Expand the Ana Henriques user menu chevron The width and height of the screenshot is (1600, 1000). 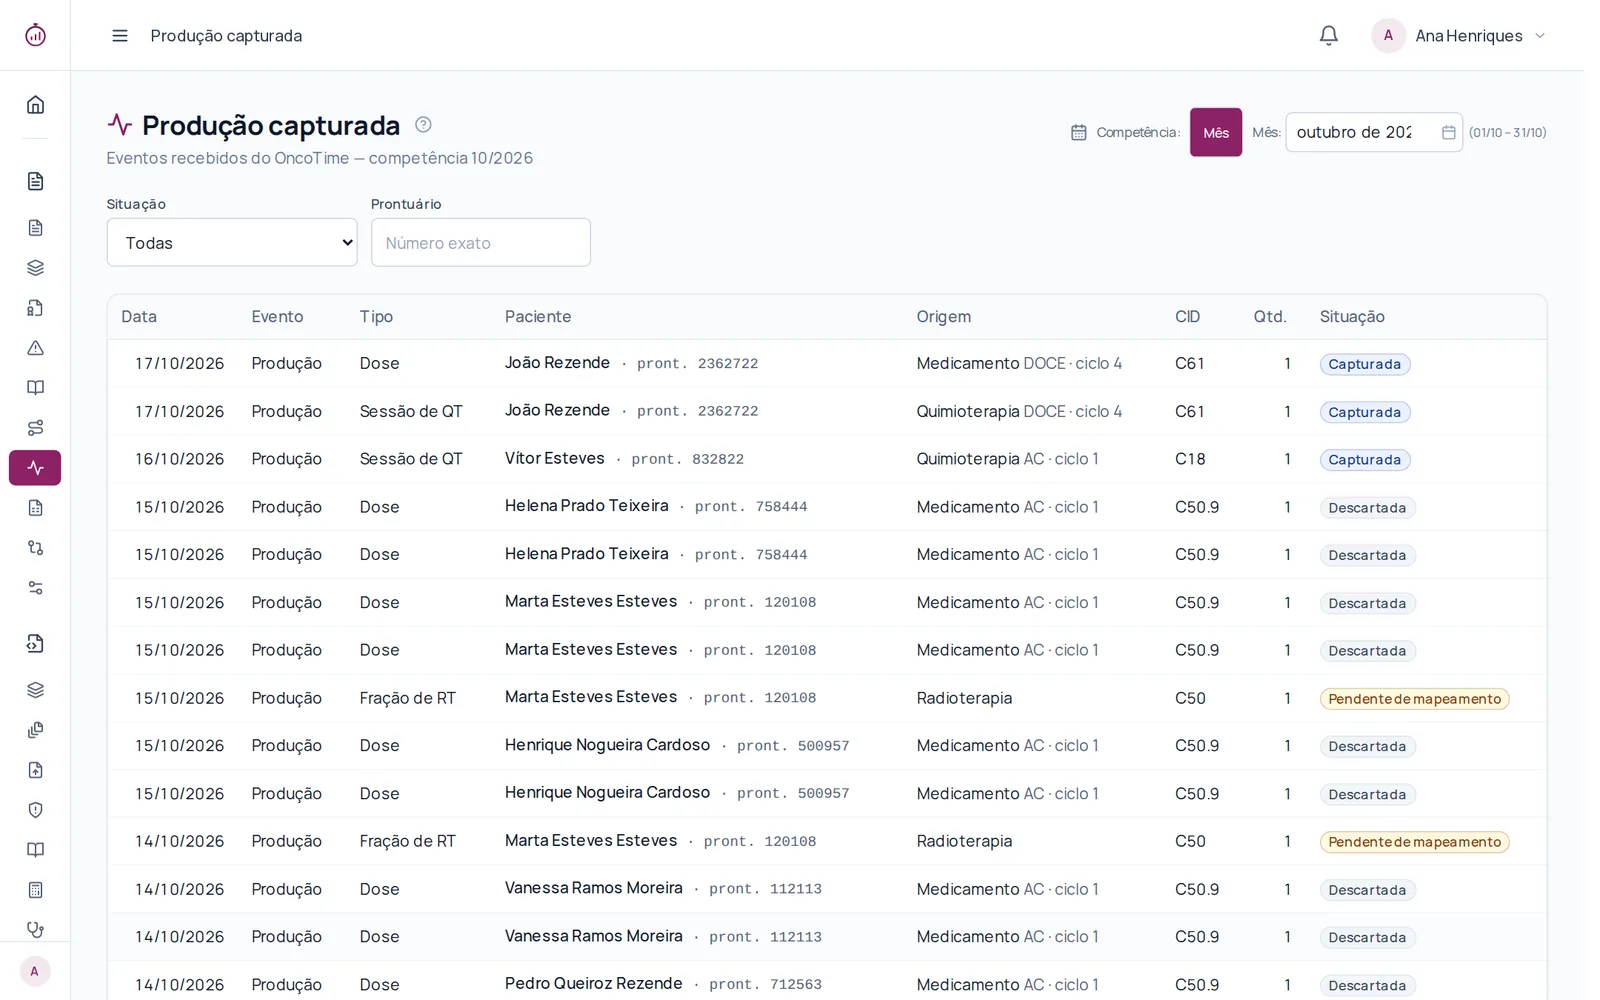coord(1540,36)
